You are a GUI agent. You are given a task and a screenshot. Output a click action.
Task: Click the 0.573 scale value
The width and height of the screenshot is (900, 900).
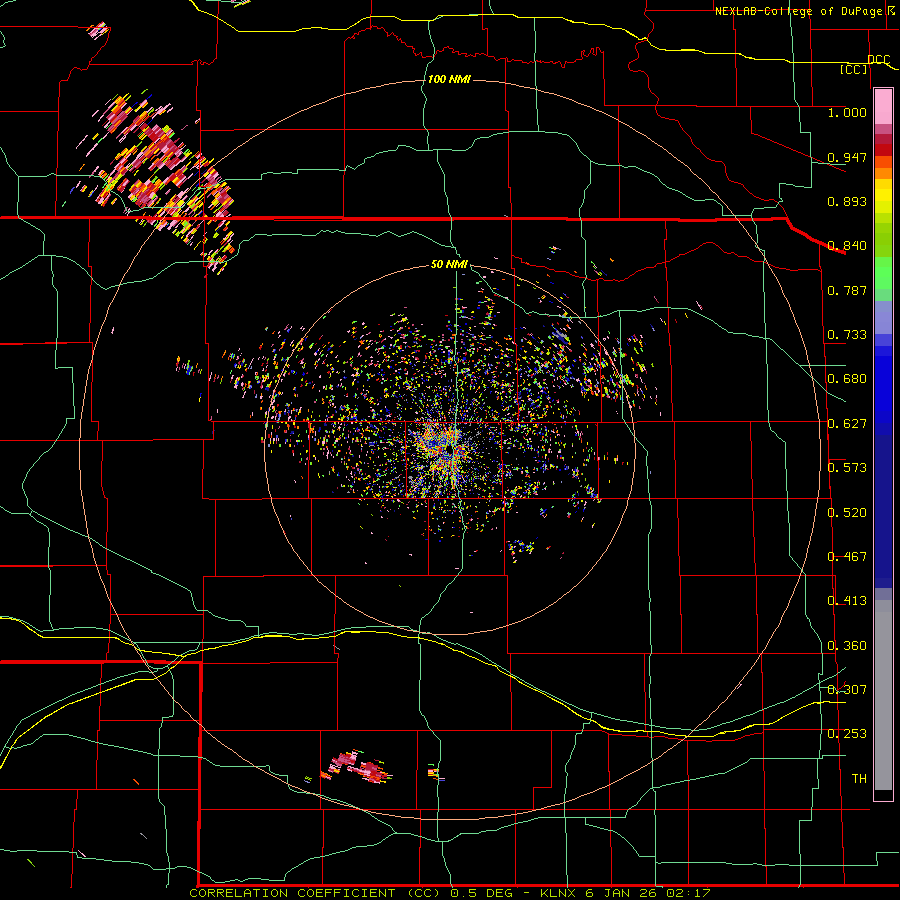coord(847,468)
